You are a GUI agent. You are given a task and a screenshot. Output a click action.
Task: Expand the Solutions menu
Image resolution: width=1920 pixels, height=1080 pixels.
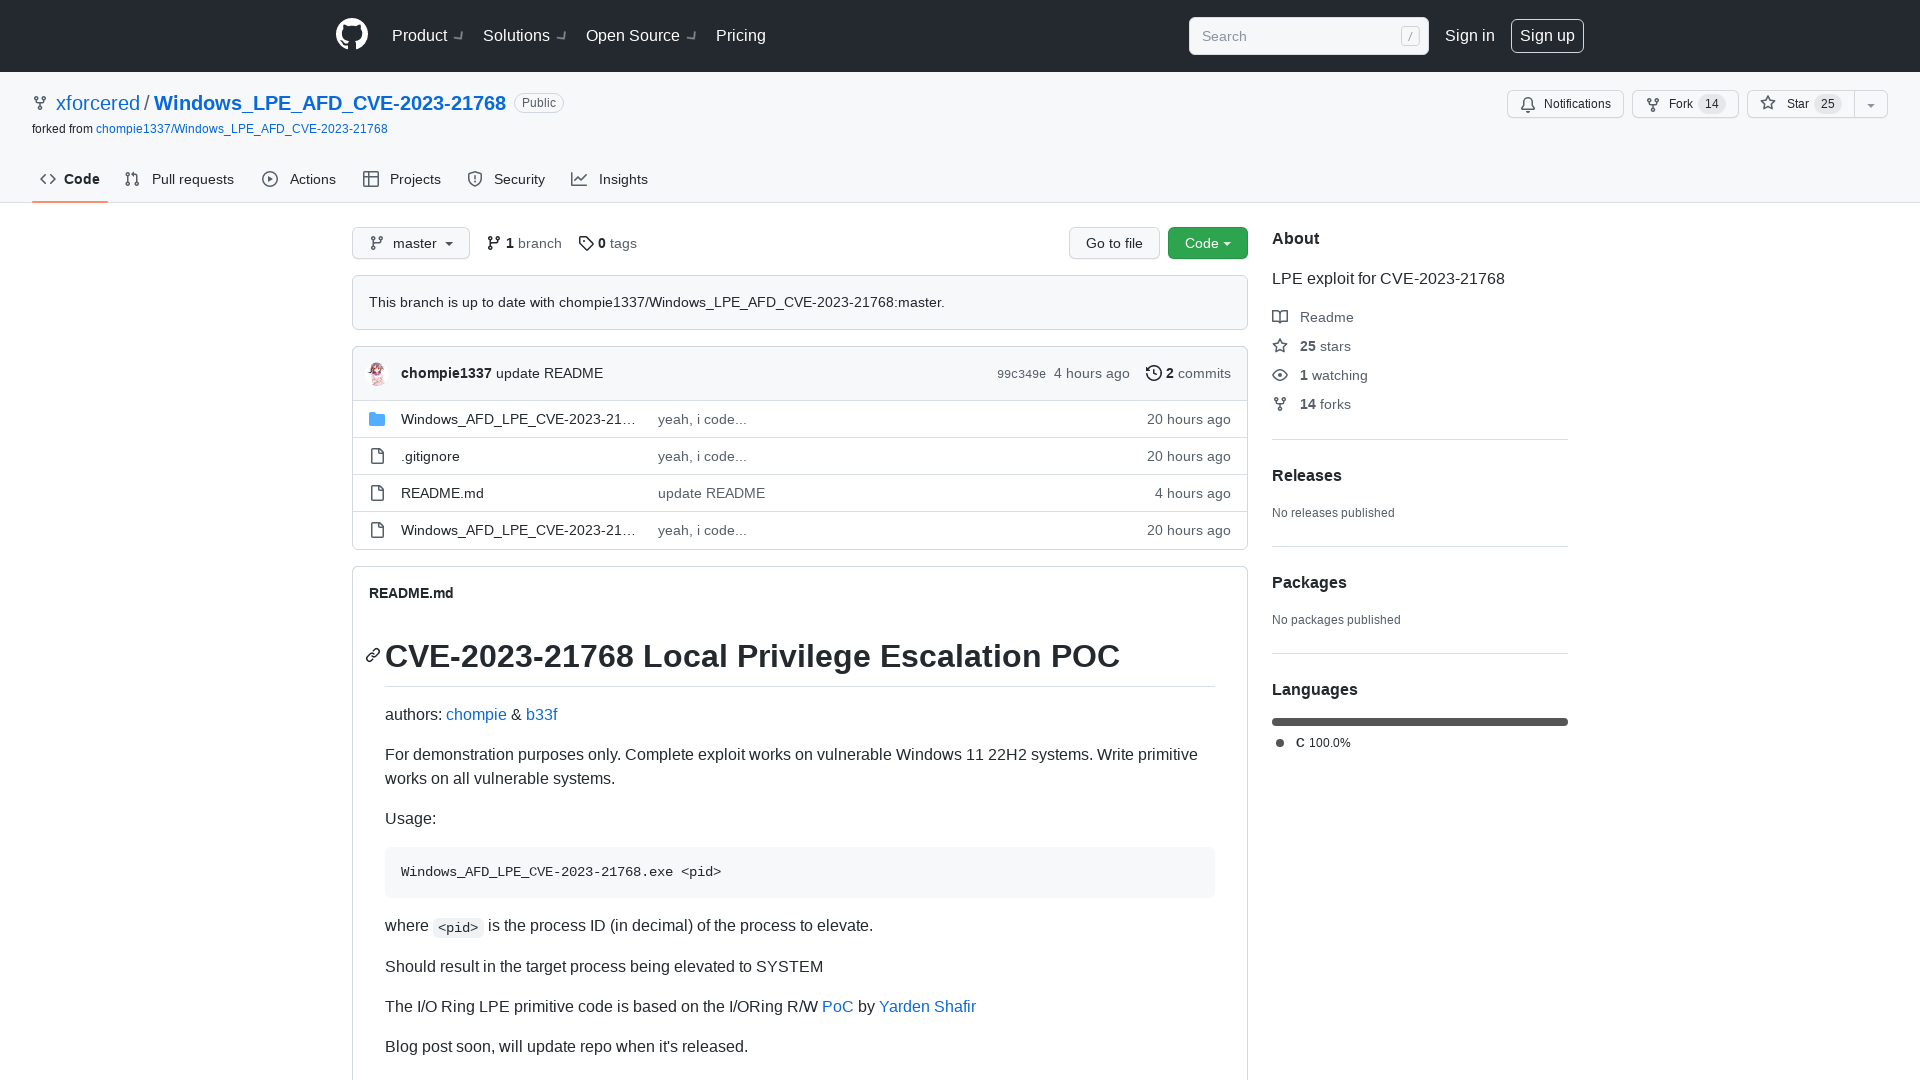click(x=524, y=35)
